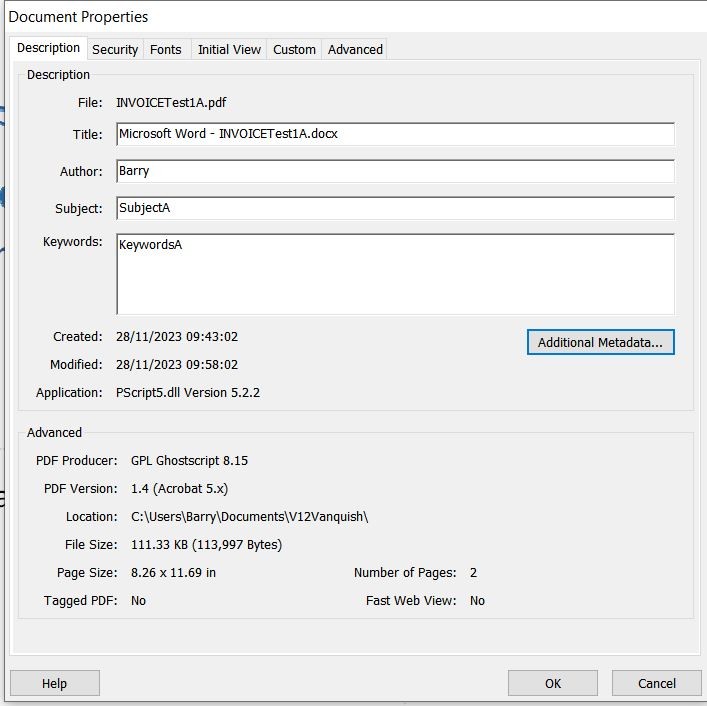Click the PDF Version value 1.4 (Acrobat 5.x)
This screenshot has height=706, width=707.
coord(179,489)
